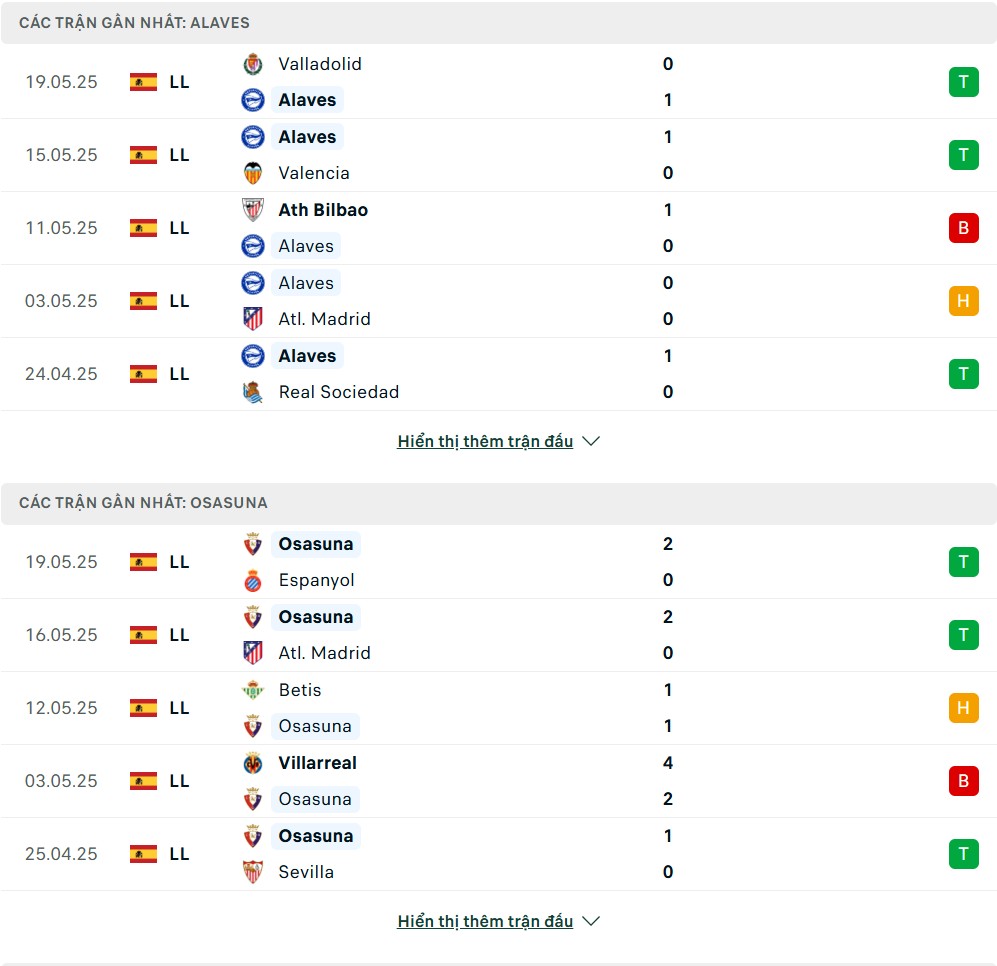Click the Espanyol club crest icon

253,580
